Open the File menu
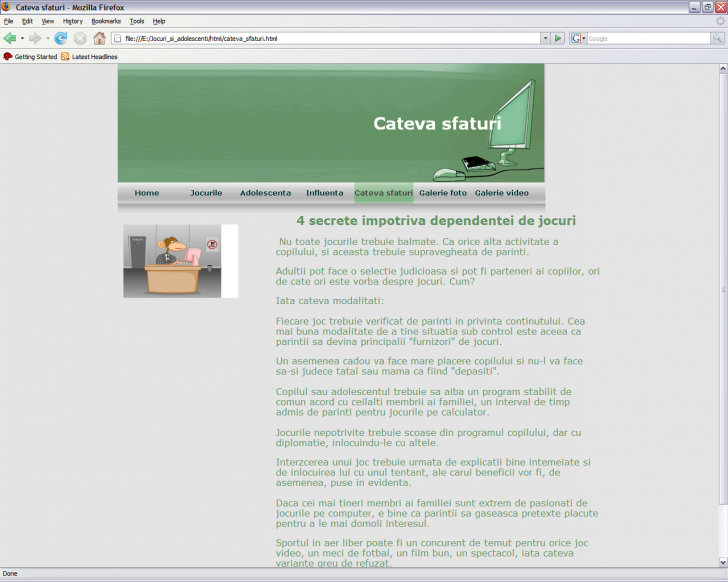 click(8, 21)
